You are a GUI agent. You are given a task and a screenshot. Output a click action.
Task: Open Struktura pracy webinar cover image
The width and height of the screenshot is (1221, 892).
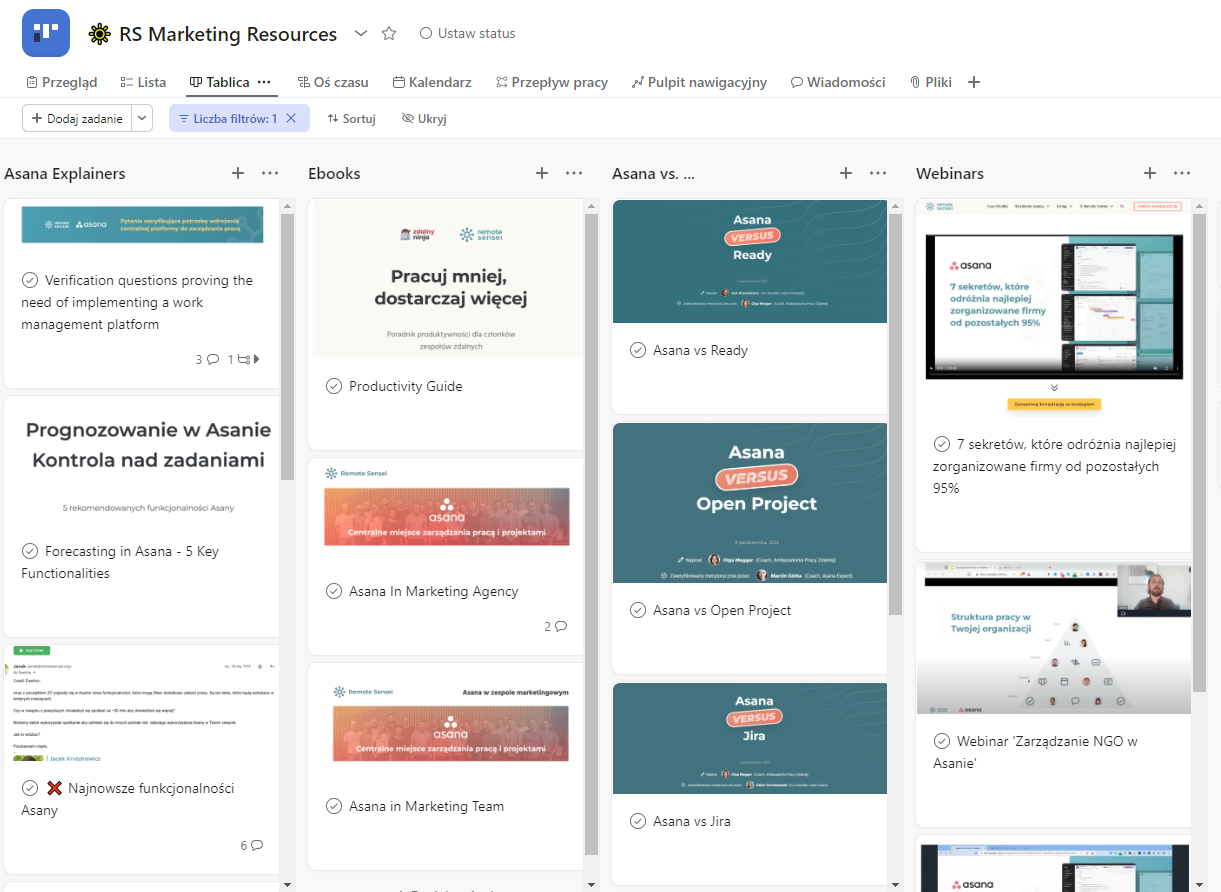coord(1054,638)
